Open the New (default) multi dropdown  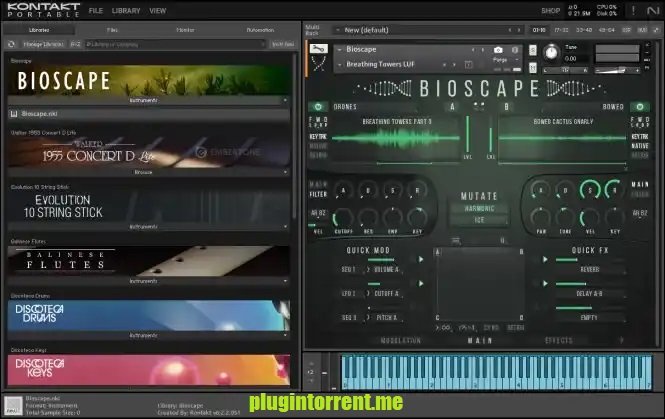click(338, 30)
